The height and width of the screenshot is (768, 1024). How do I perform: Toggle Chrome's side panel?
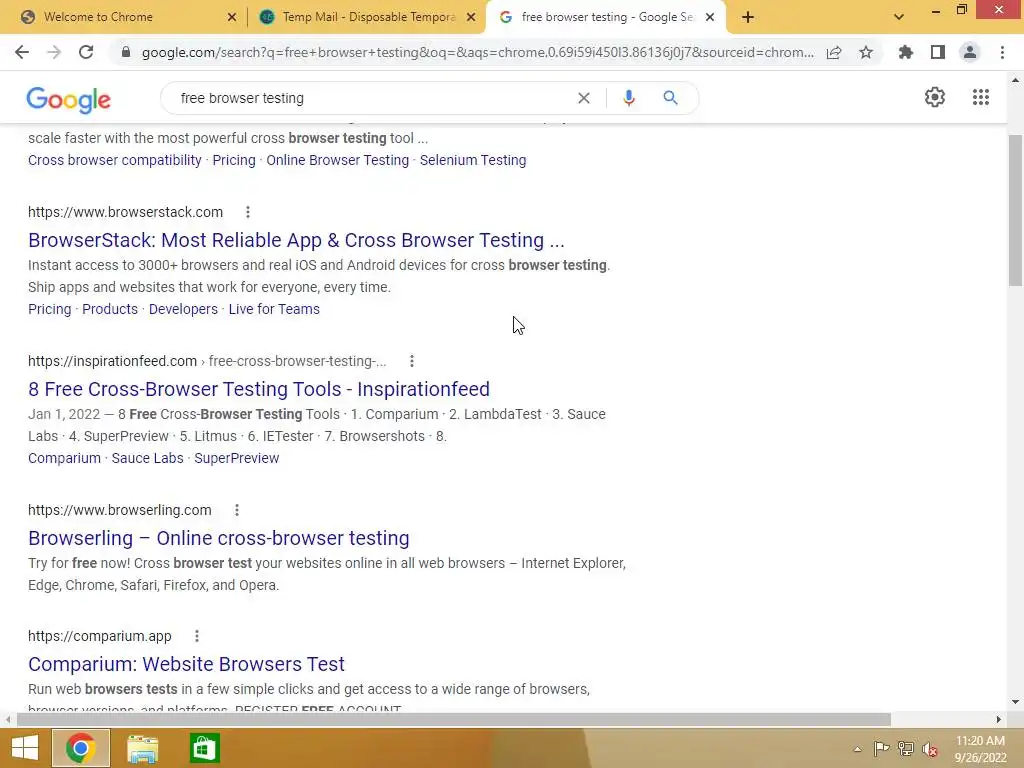938,52
